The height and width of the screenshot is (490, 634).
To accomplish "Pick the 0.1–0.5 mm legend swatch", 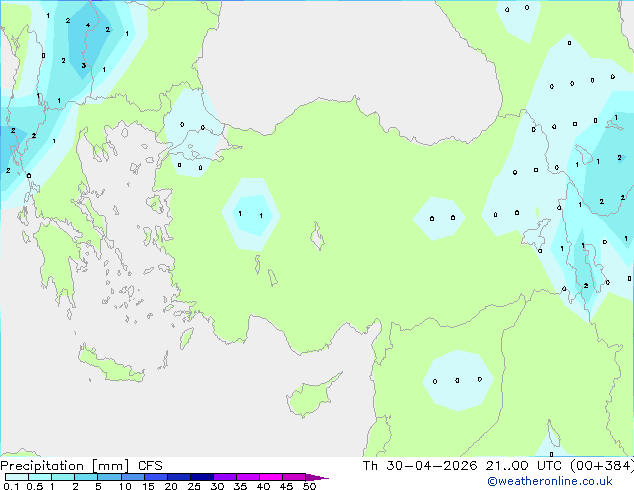I will (x=17, y=477).
